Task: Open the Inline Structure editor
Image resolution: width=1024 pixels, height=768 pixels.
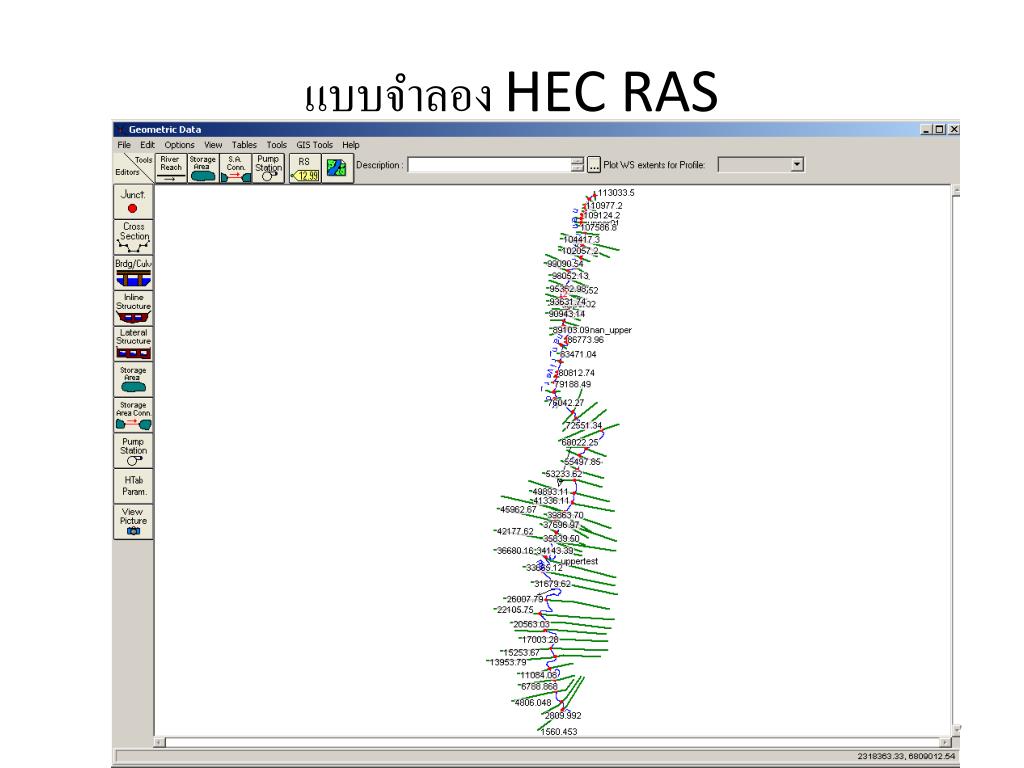Action: tap(133, 308)
